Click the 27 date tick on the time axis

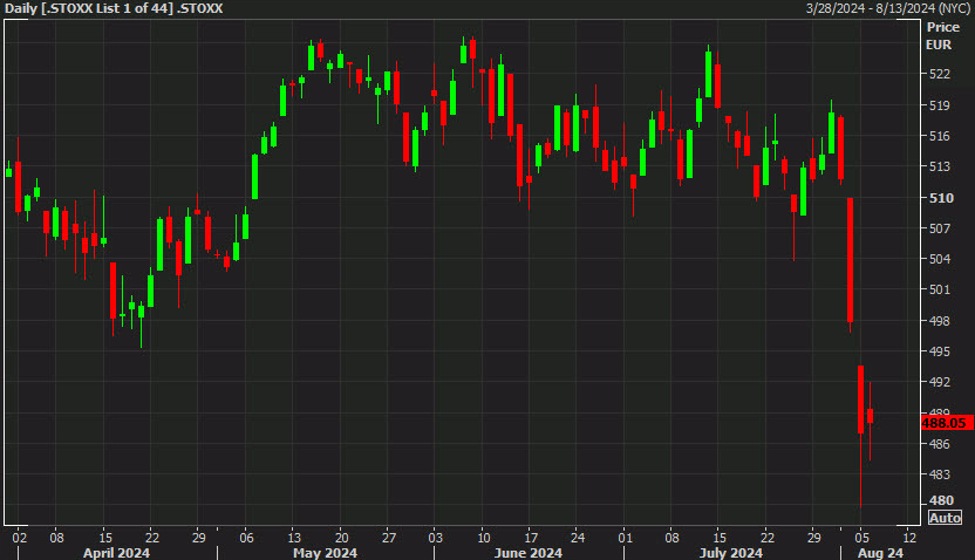(389, 538)
